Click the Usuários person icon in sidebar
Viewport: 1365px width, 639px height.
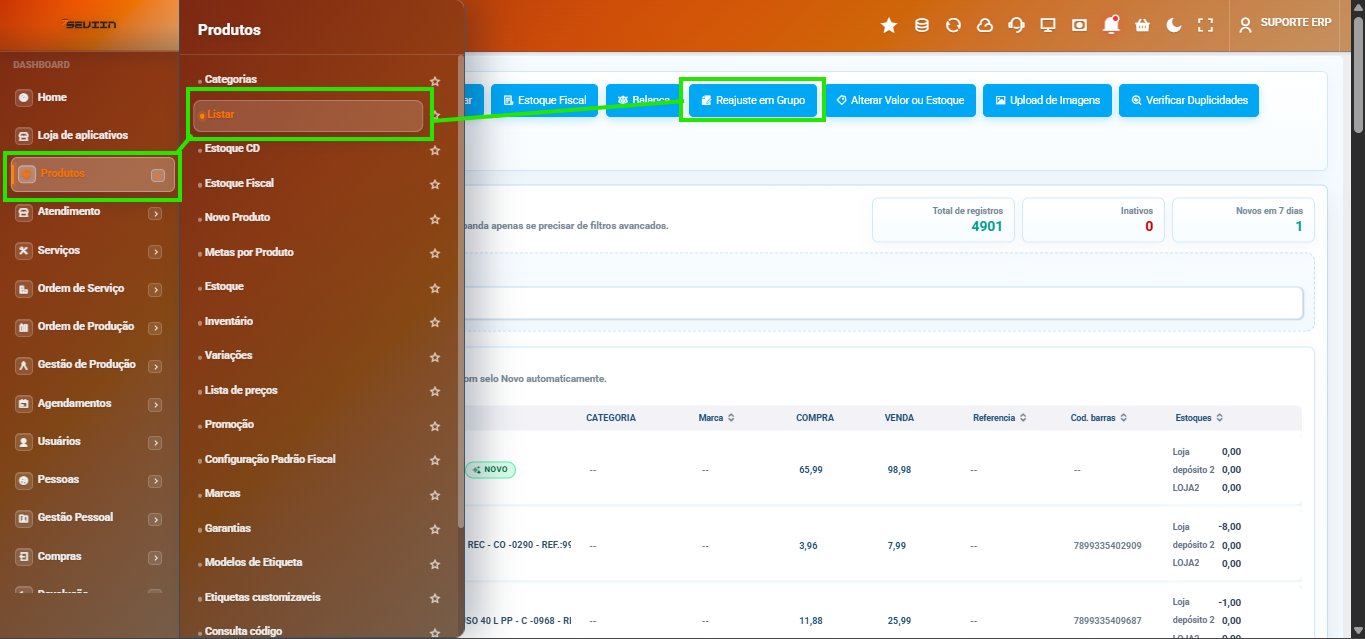pyautogui.click(x=24, y=442)
